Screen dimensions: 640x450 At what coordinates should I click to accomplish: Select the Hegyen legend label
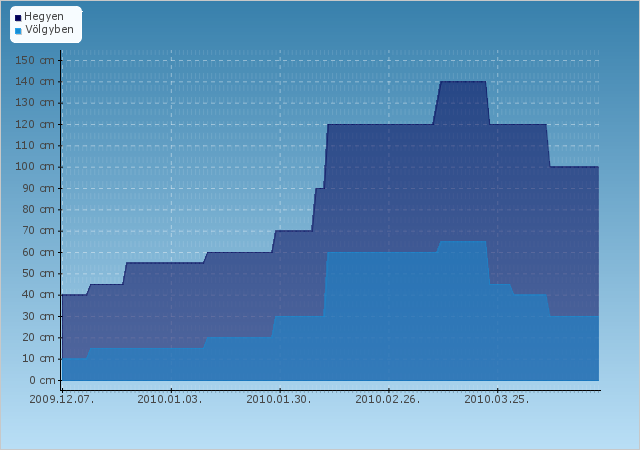44,17
